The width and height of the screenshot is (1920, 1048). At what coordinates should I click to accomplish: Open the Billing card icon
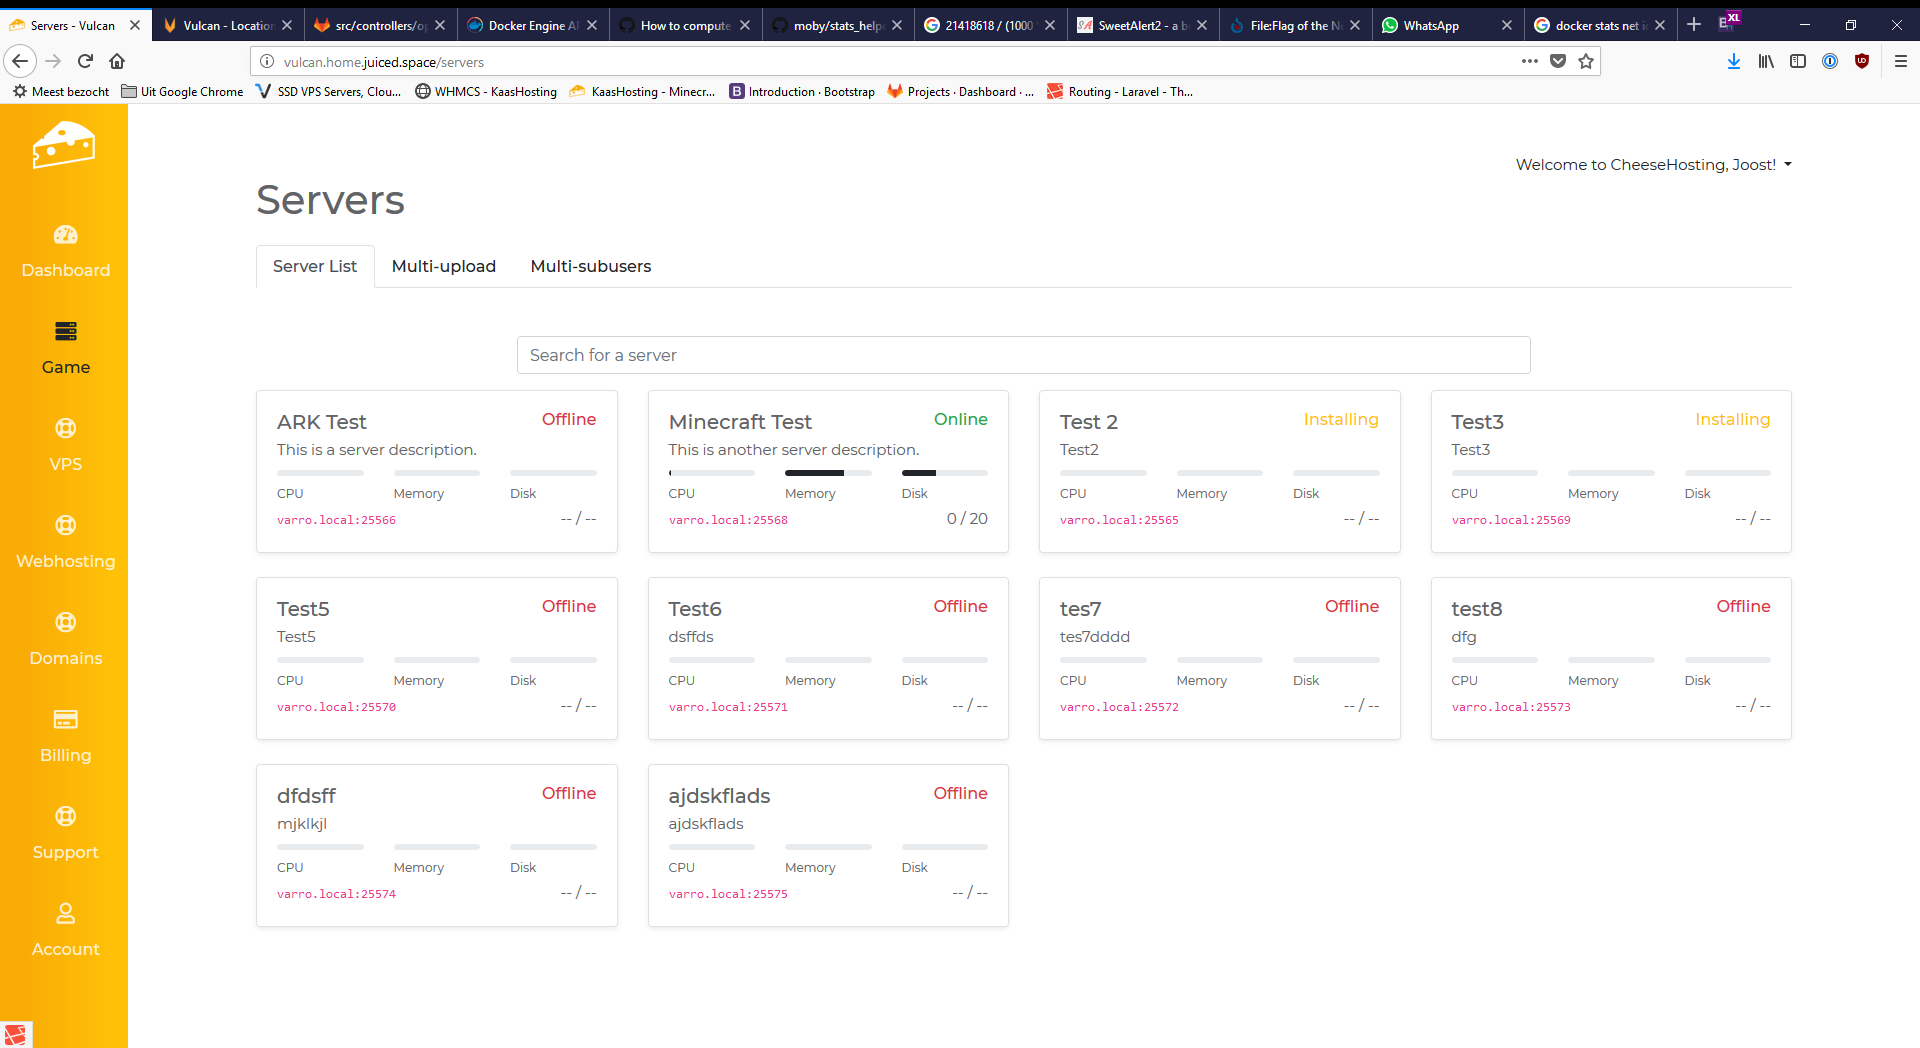pos(65,719)
